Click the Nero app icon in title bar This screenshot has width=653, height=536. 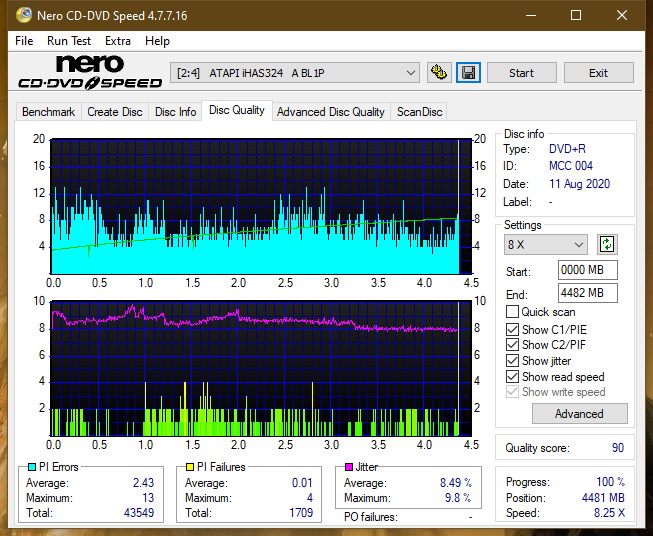click(24, 15)
